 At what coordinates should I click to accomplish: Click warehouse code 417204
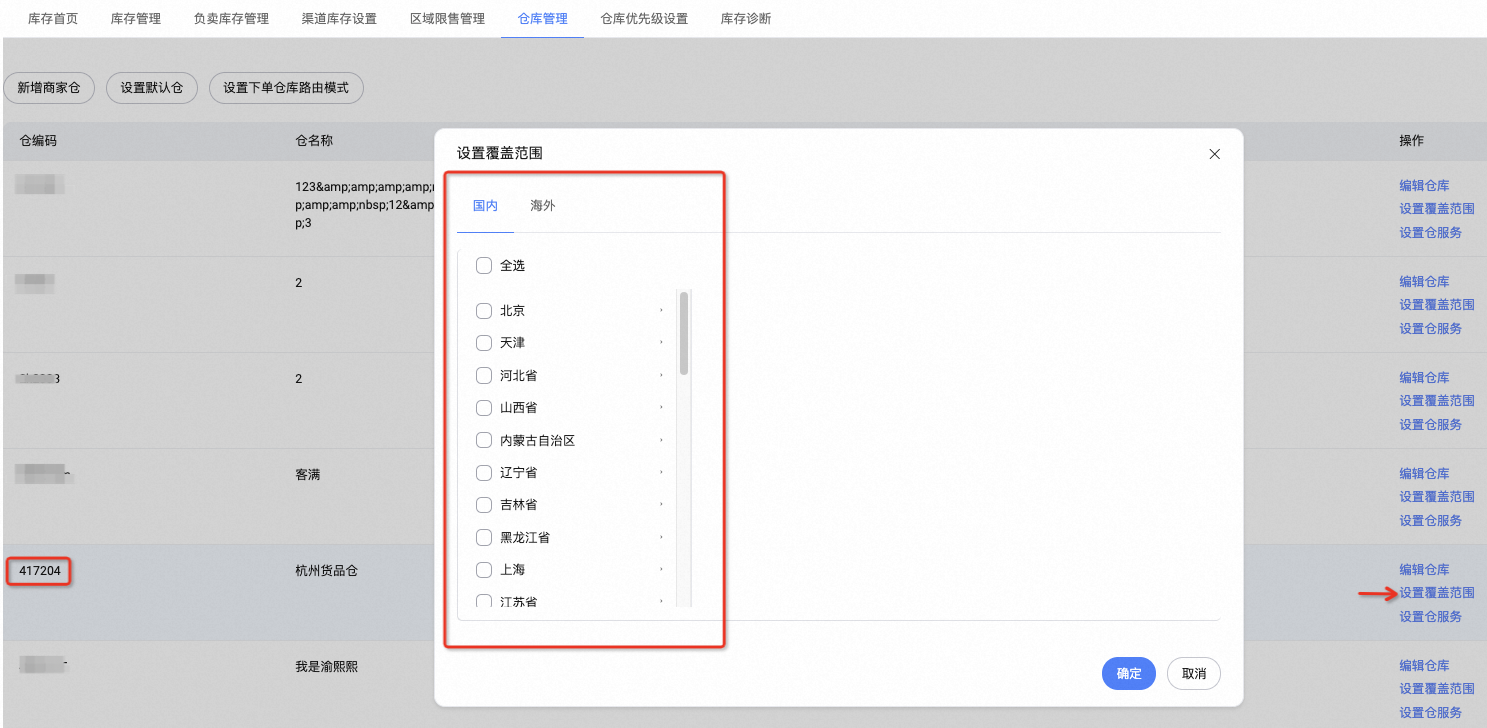coord(39,572)
